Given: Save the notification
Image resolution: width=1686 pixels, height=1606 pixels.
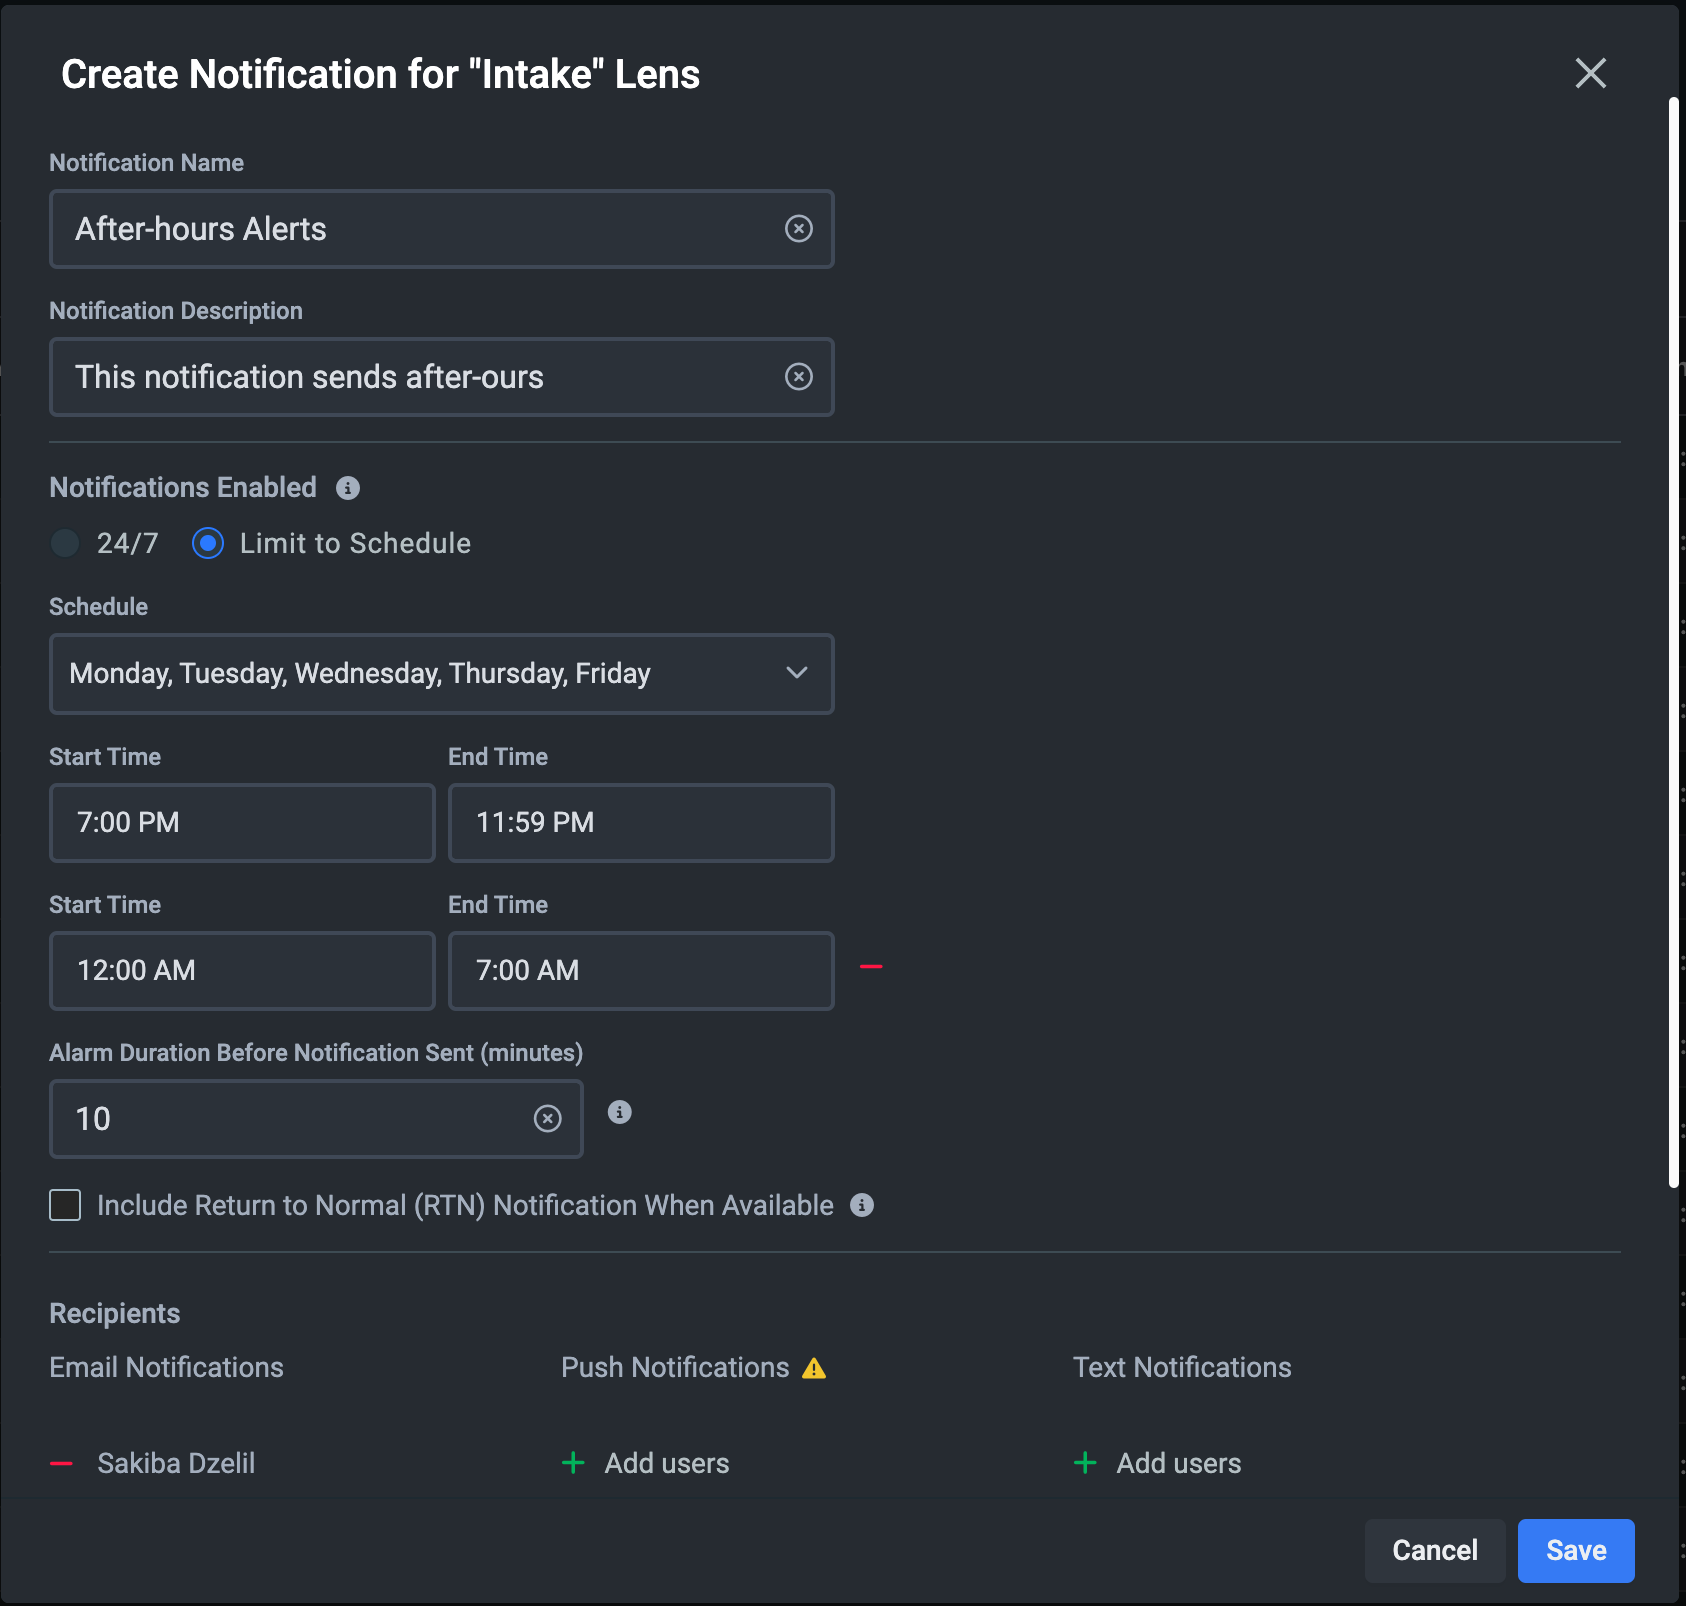Looking at the screenshot, I should (1575, 1550).
